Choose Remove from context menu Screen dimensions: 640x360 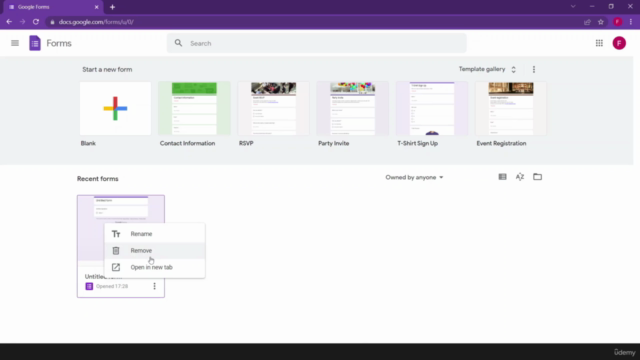click(155, 251)
